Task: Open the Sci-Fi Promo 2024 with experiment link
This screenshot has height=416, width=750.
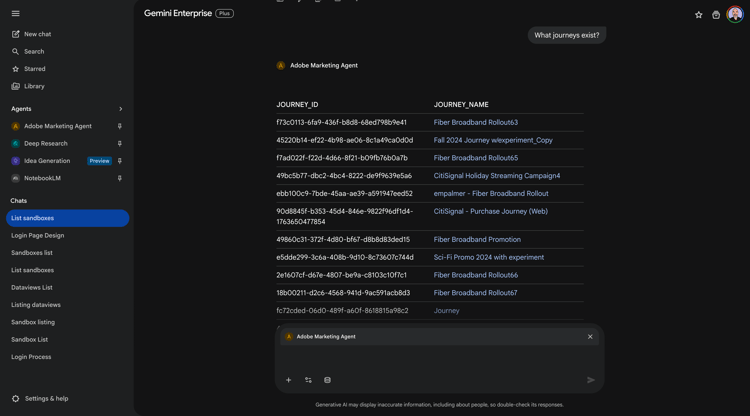Action: (488, 257)
